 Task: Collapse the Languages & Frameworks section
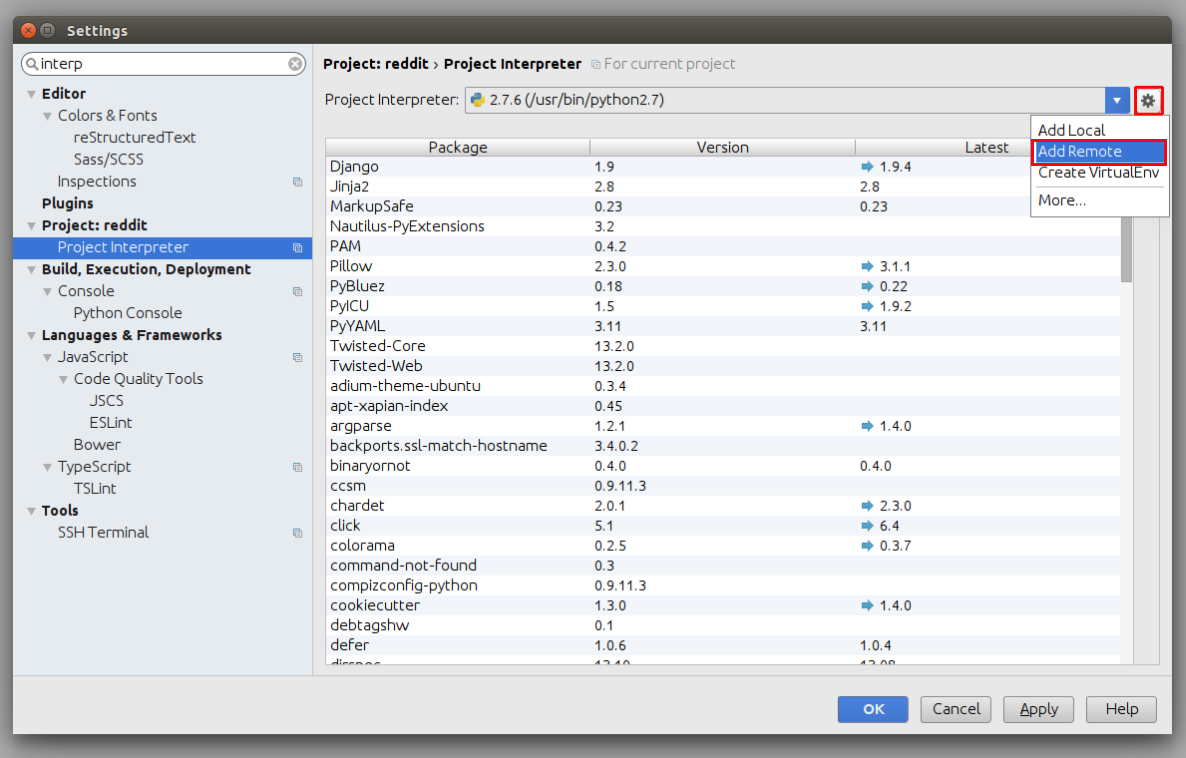(33, 335)
